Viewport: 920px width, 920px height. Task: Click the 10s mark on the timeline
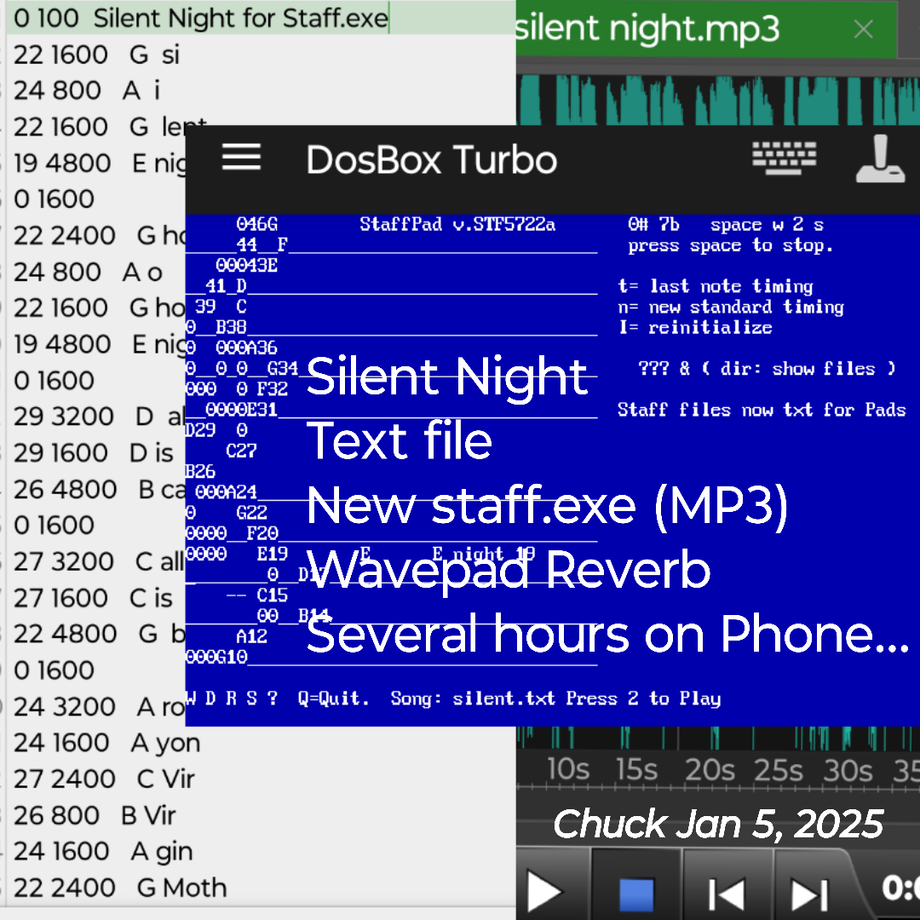click(x=567, y=770)
